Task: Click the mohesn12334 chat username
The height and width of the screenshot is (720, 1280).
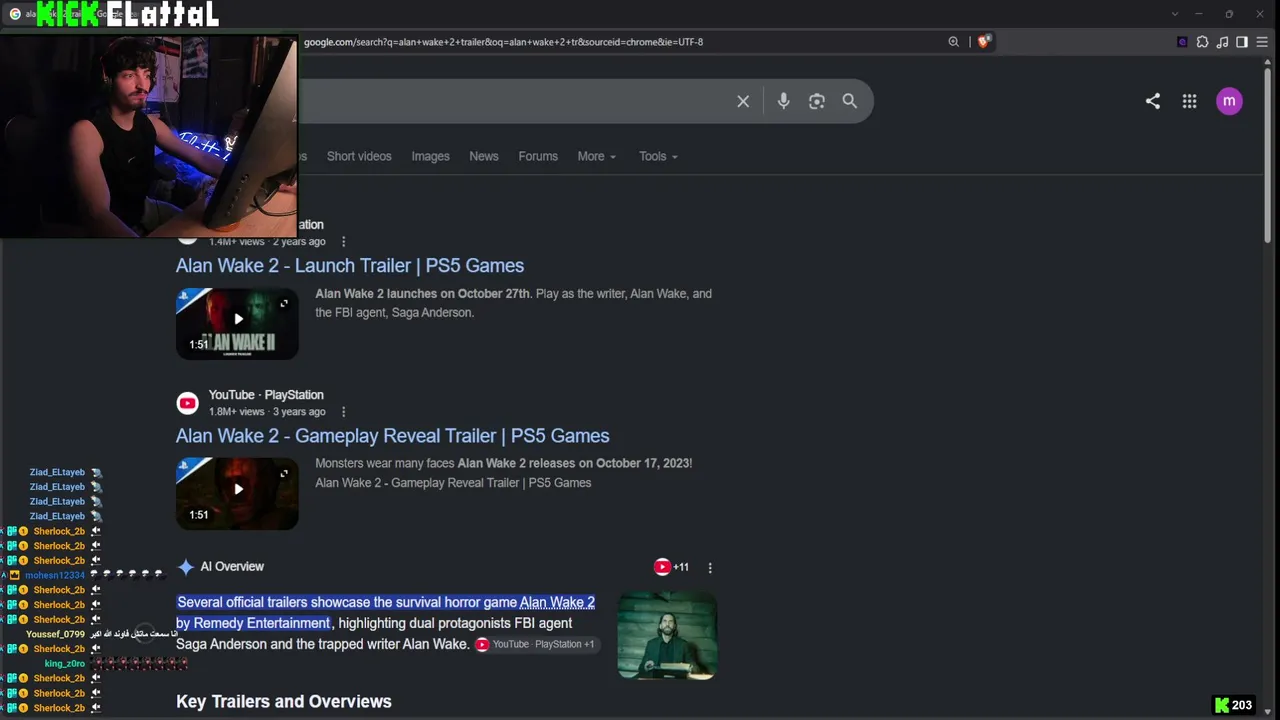Action: [55, 575]
